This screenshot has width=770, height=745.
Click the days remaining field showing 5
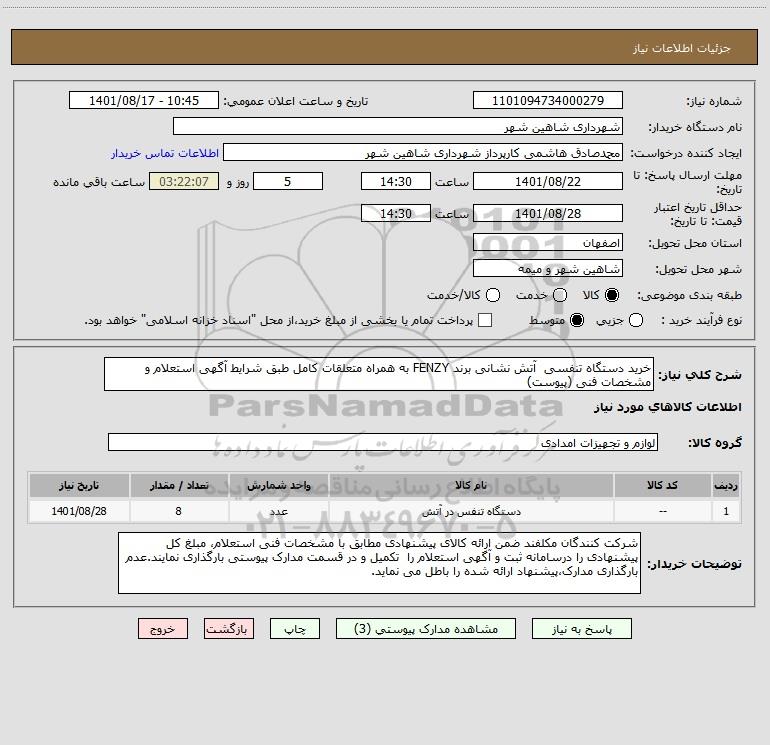[x=288, y=181]
